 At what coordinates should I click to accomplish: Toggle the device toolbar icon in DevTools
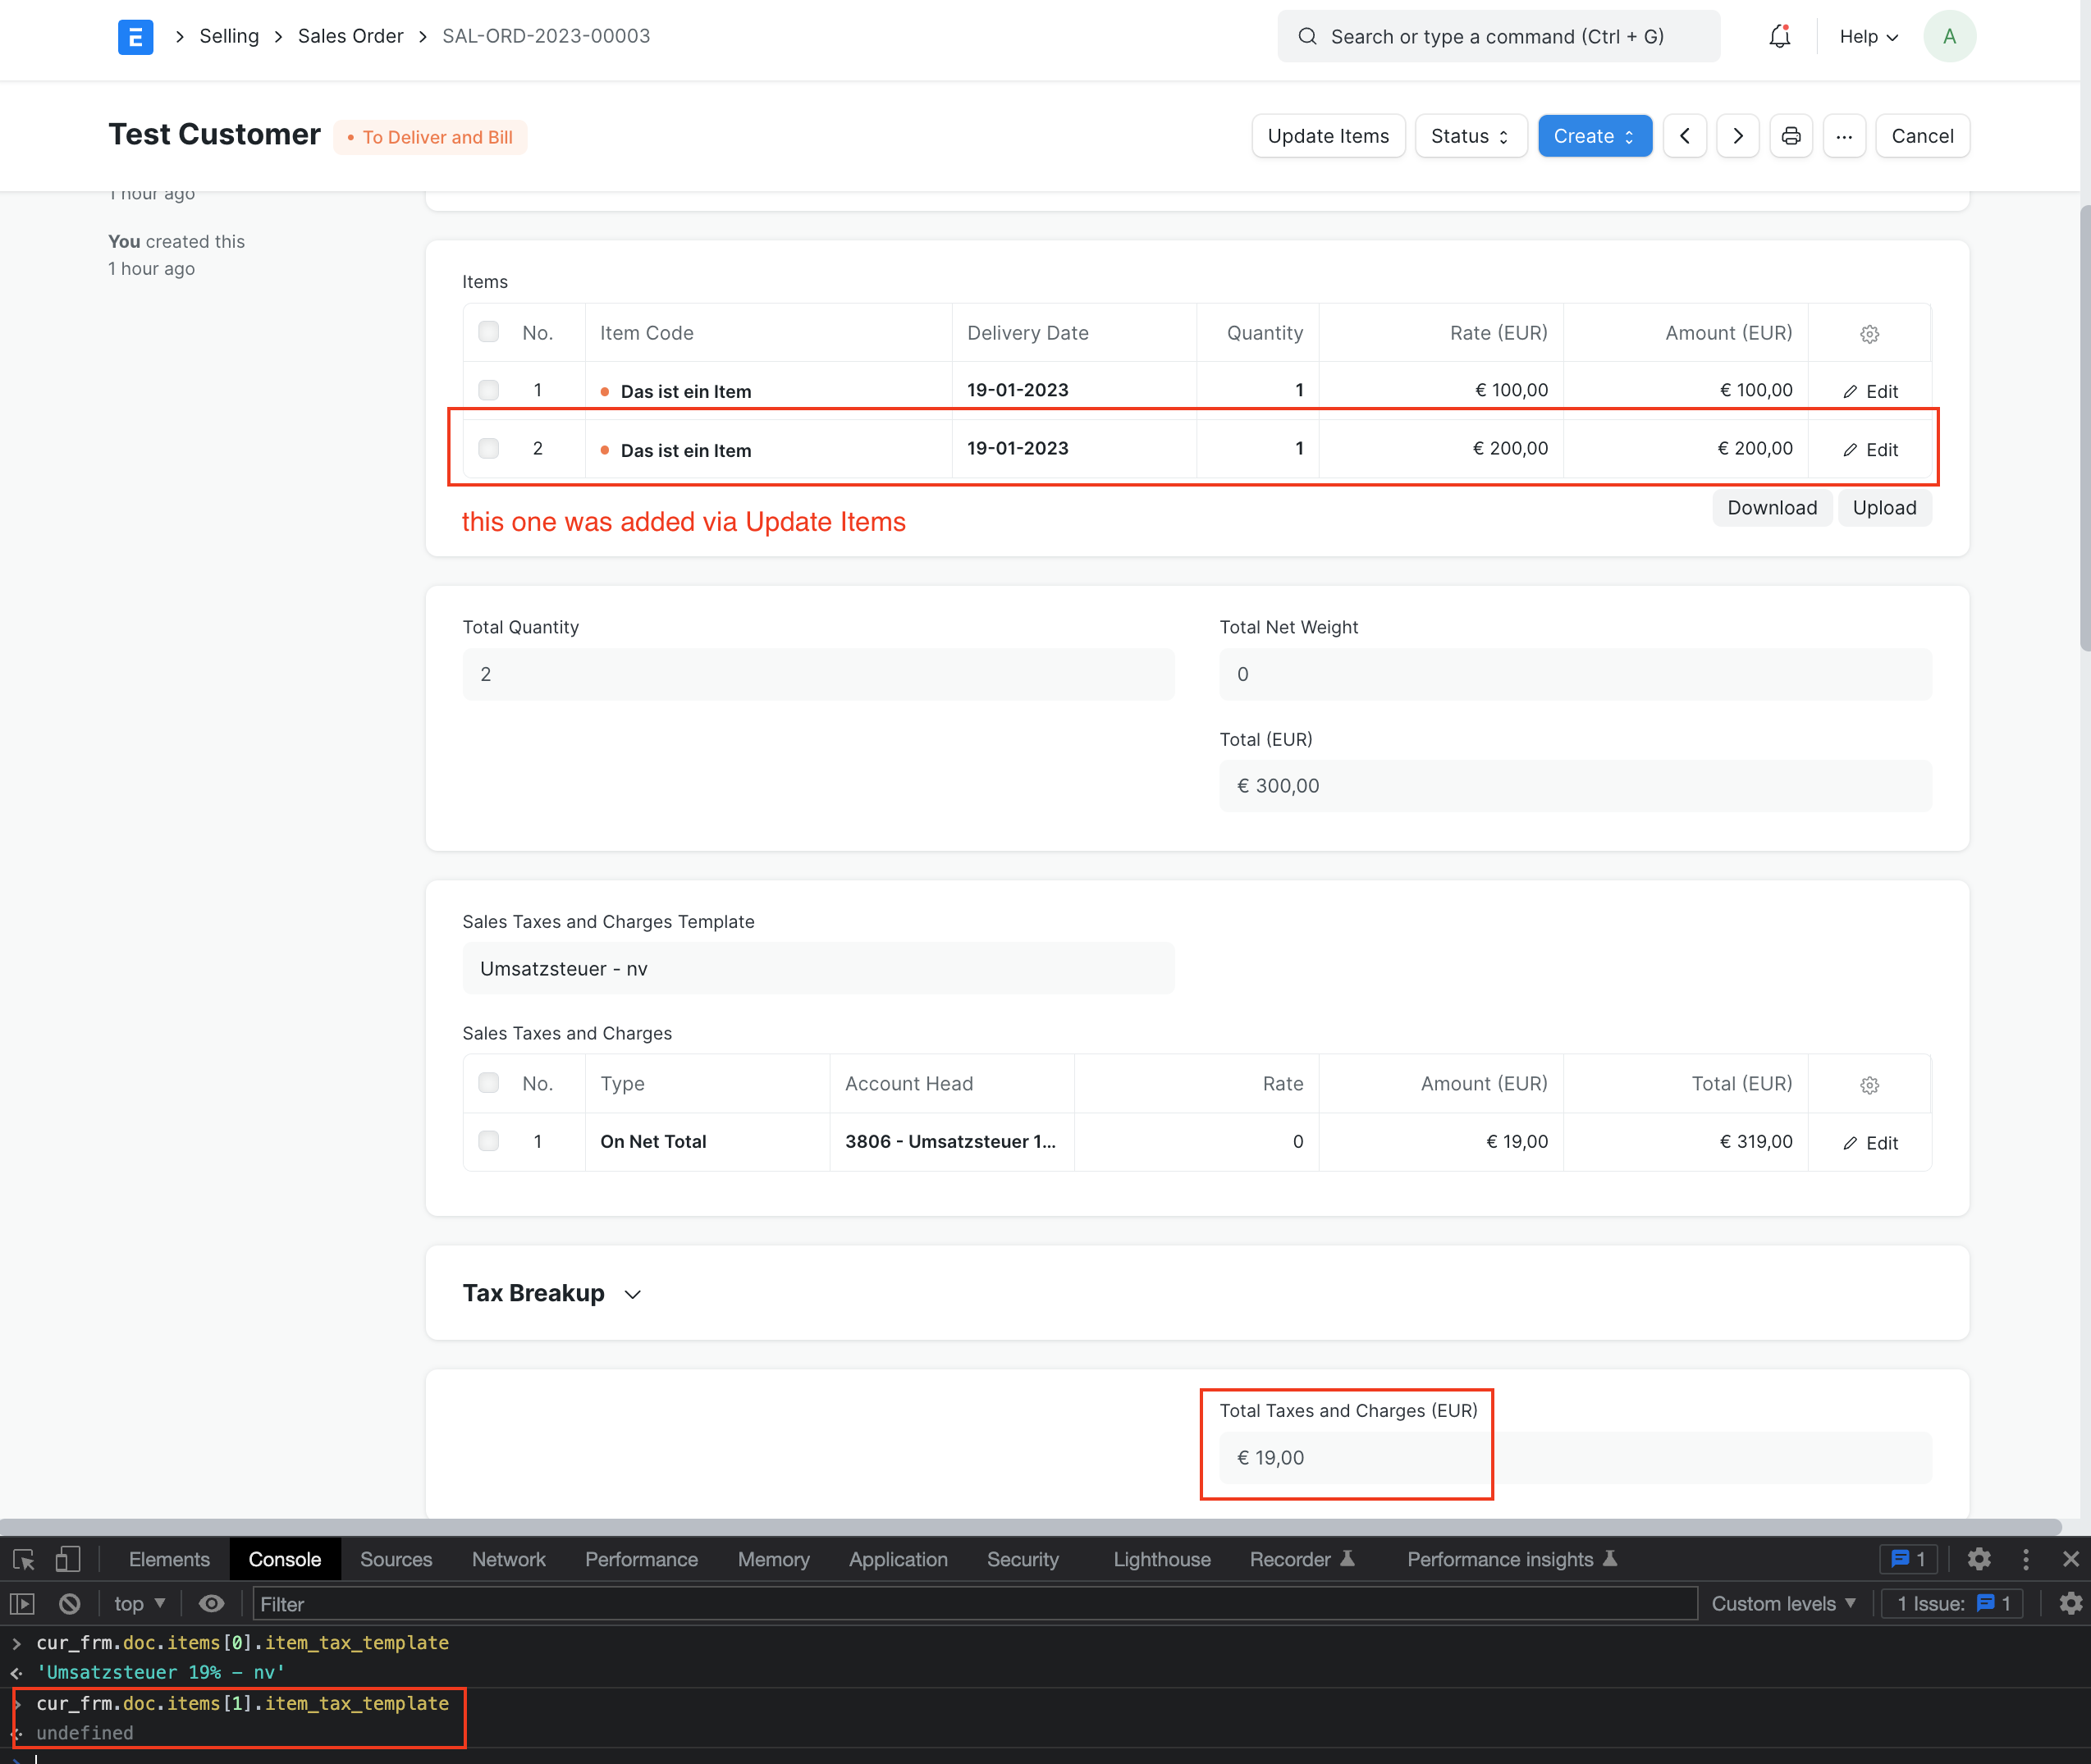tap(66, 1559)
